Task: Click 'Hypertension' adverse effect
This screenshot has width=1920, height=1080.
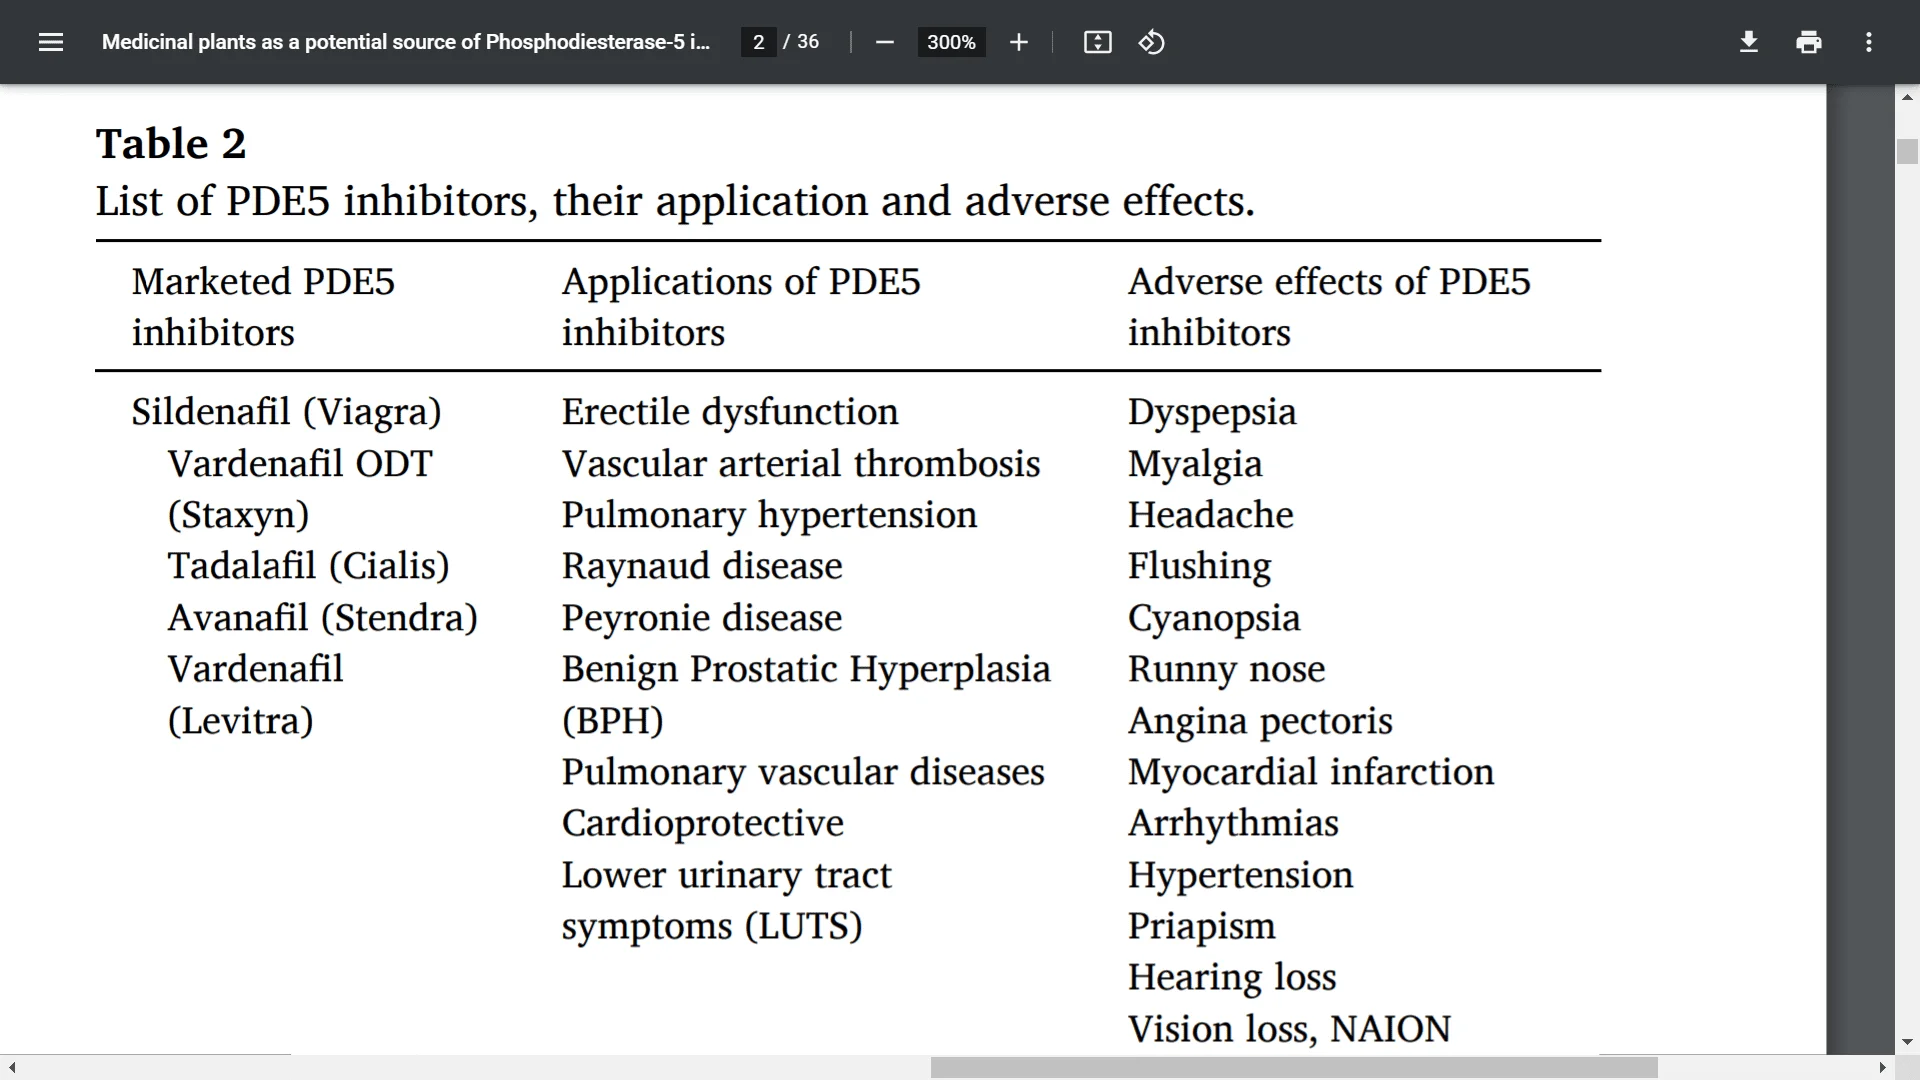Action: (1240, 875)
